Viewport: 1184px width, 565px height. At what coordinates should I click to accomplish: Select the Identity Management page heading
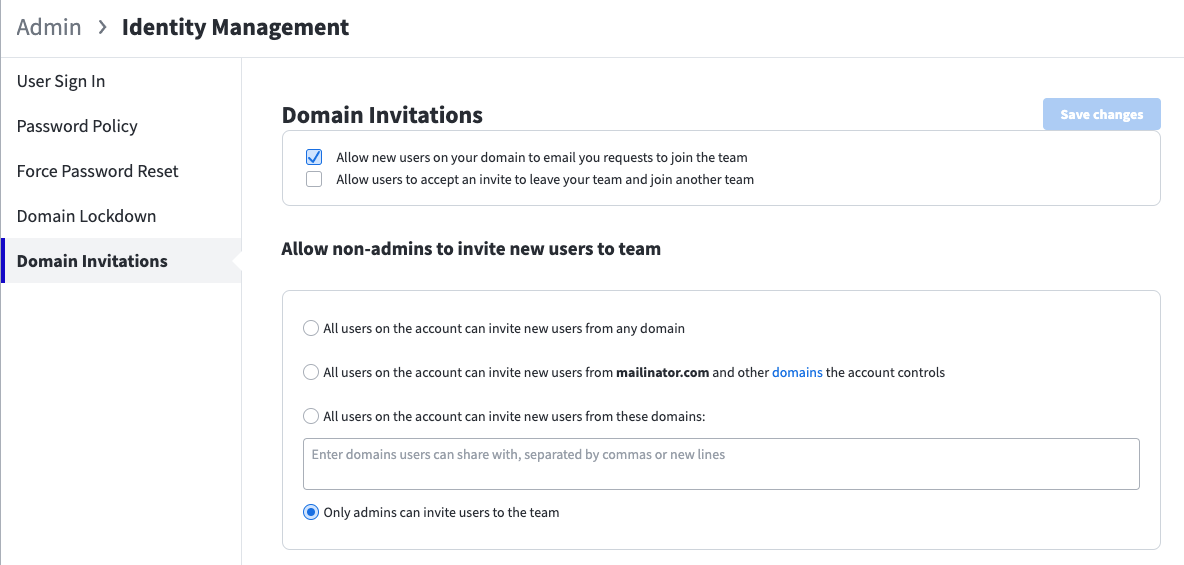pos(236,27)
